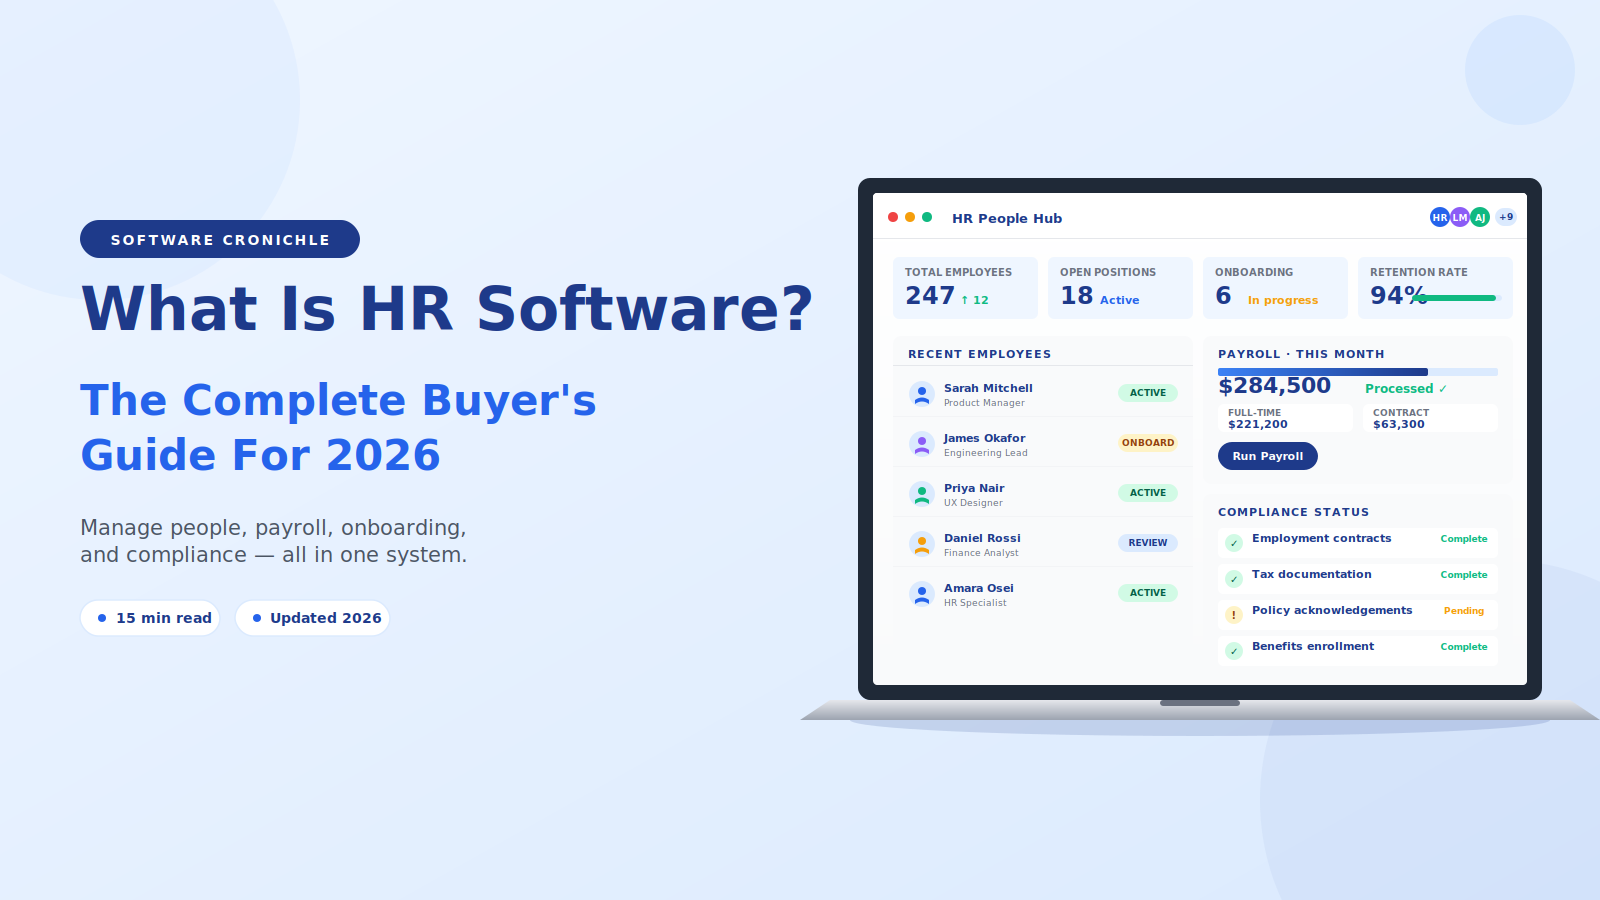Click James Okafor's ONBOARD status badge
The image size is (1600, 900).
tap(1148, 443)
